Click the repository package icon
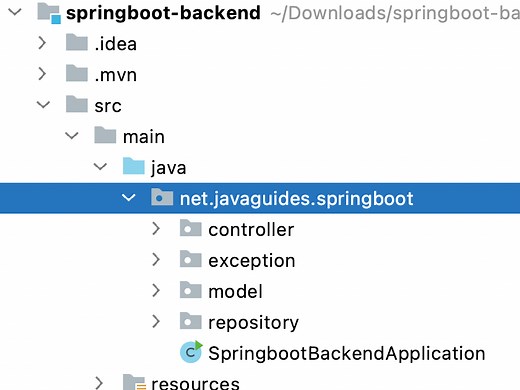The width and height of the screenshot is (520, 390). (x=191, y=321)
